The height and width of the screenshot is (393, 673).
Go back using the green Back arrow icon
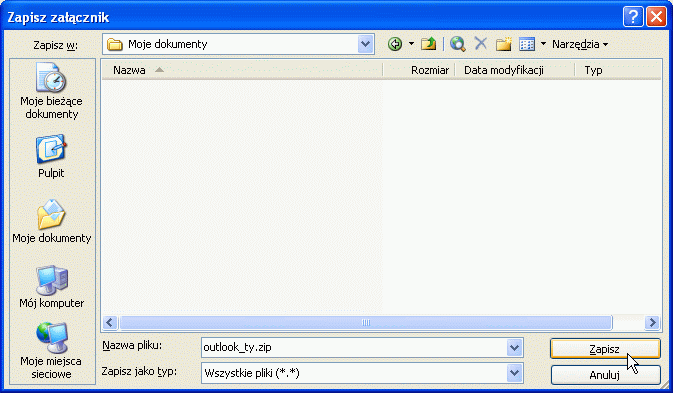coord(395,44)
